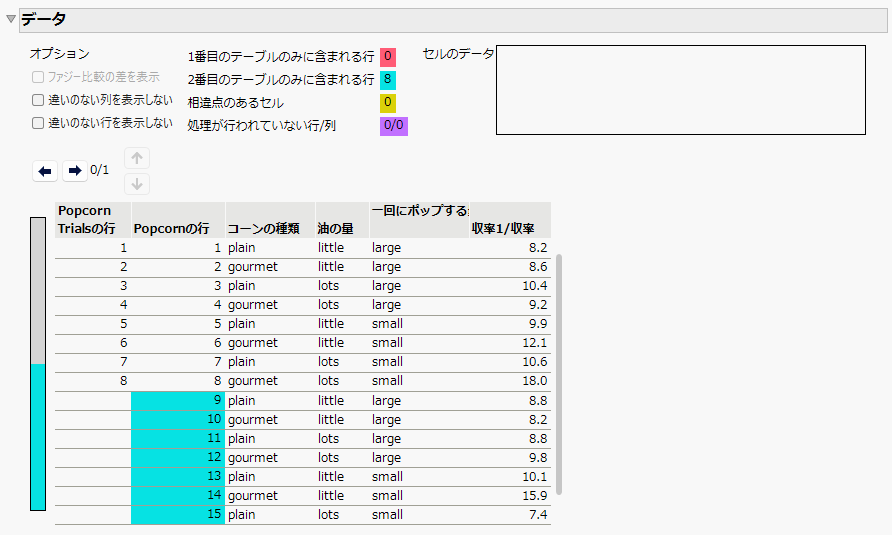Click the Popcorn Trials row number 7
892x535 pixels.
tap(123, 362)
